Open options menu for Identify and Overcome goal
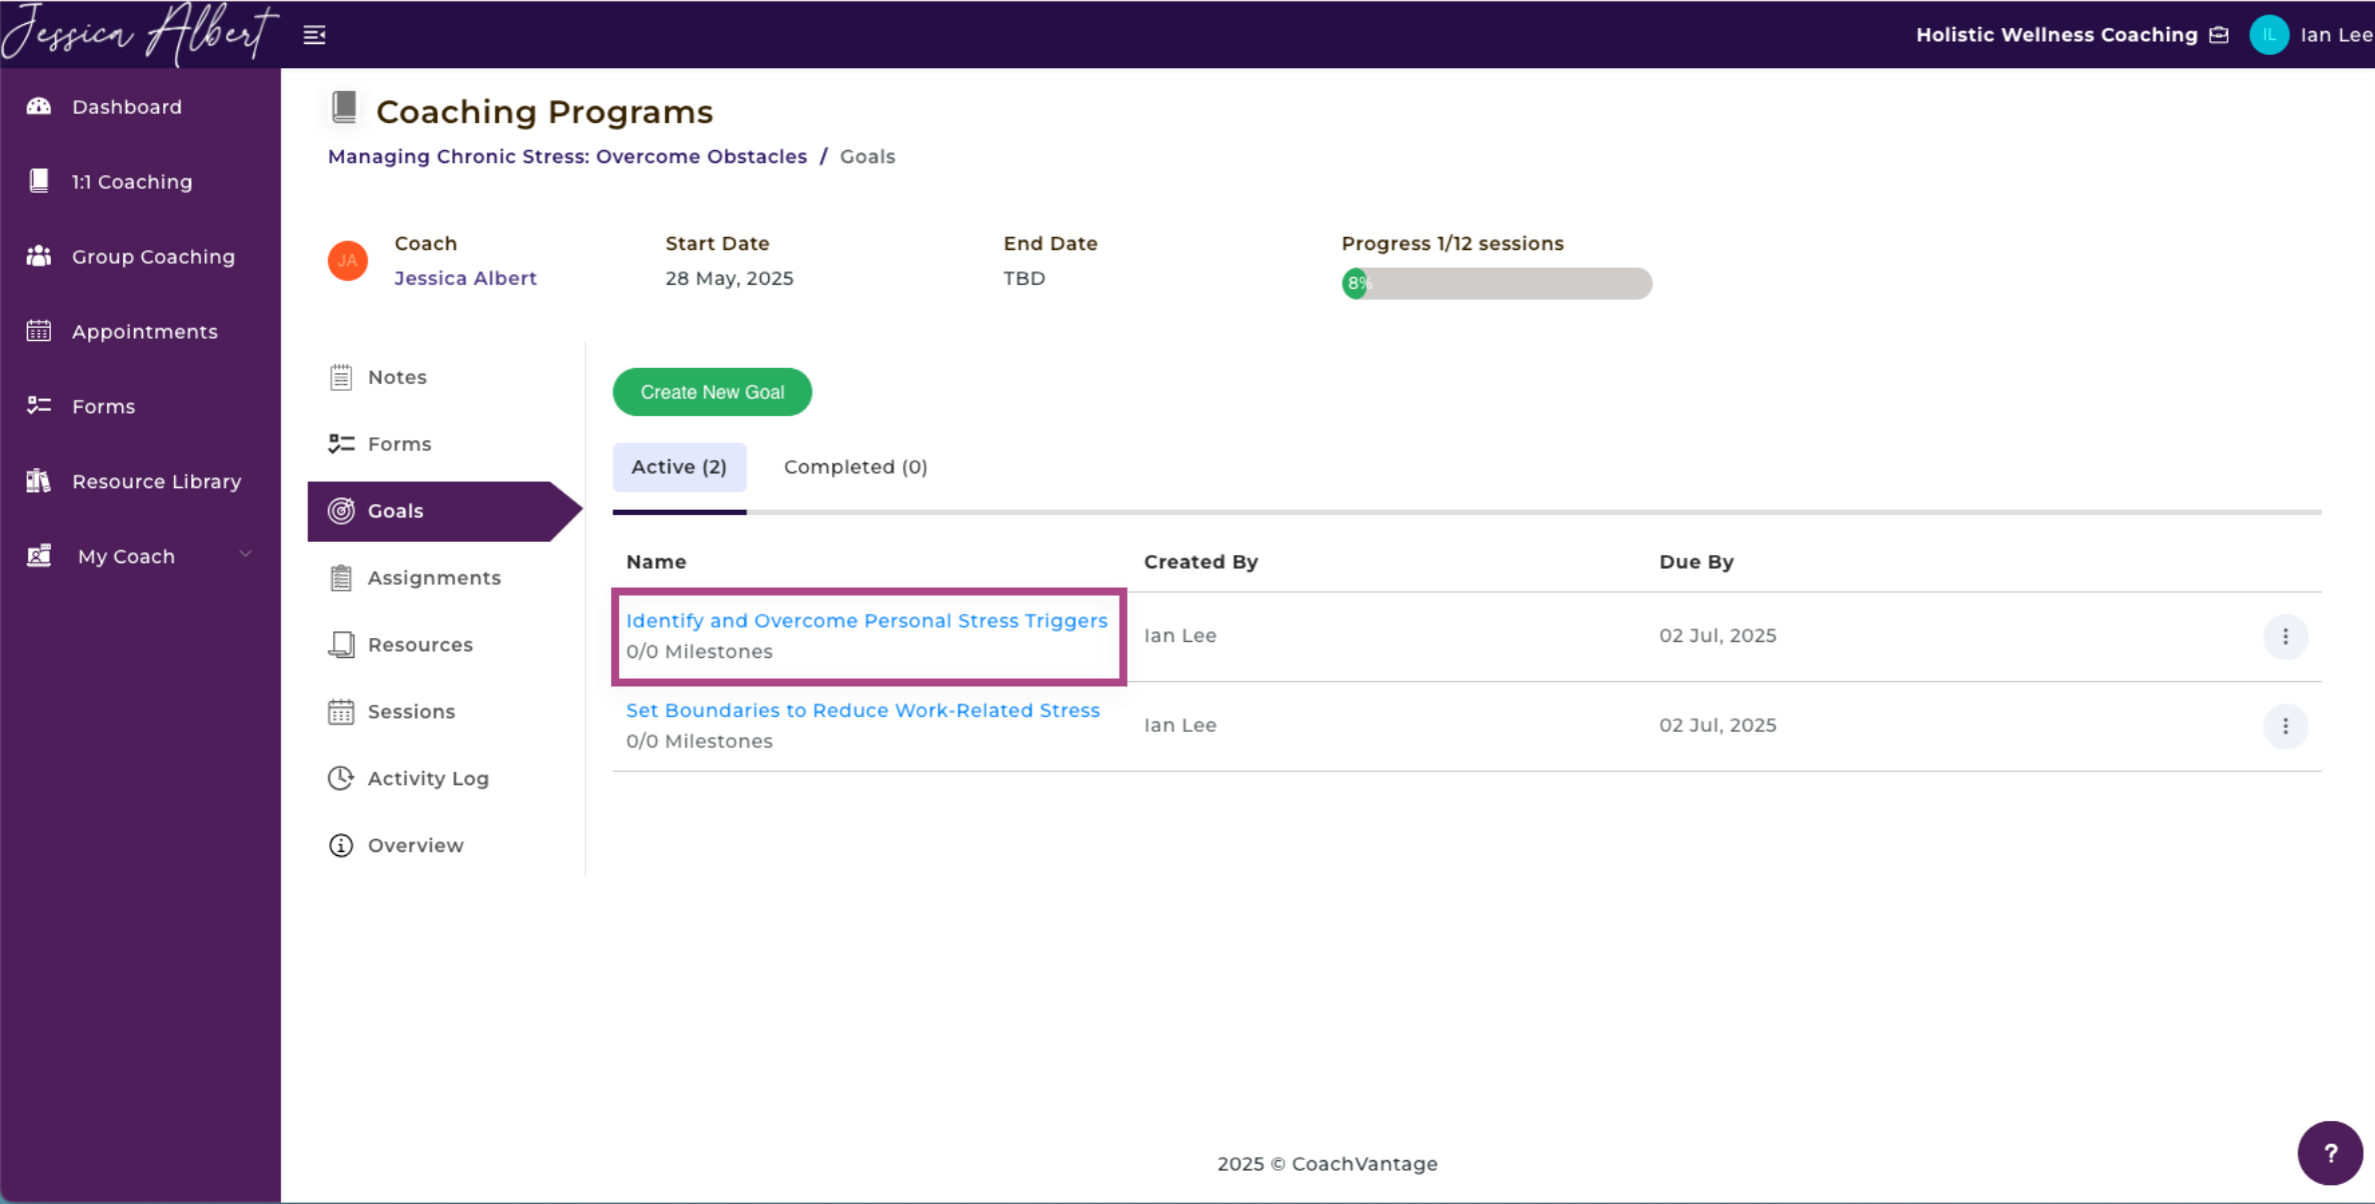Image resolution: width=2375 pixels, height=1204 pixels. tap(2285, 636)
